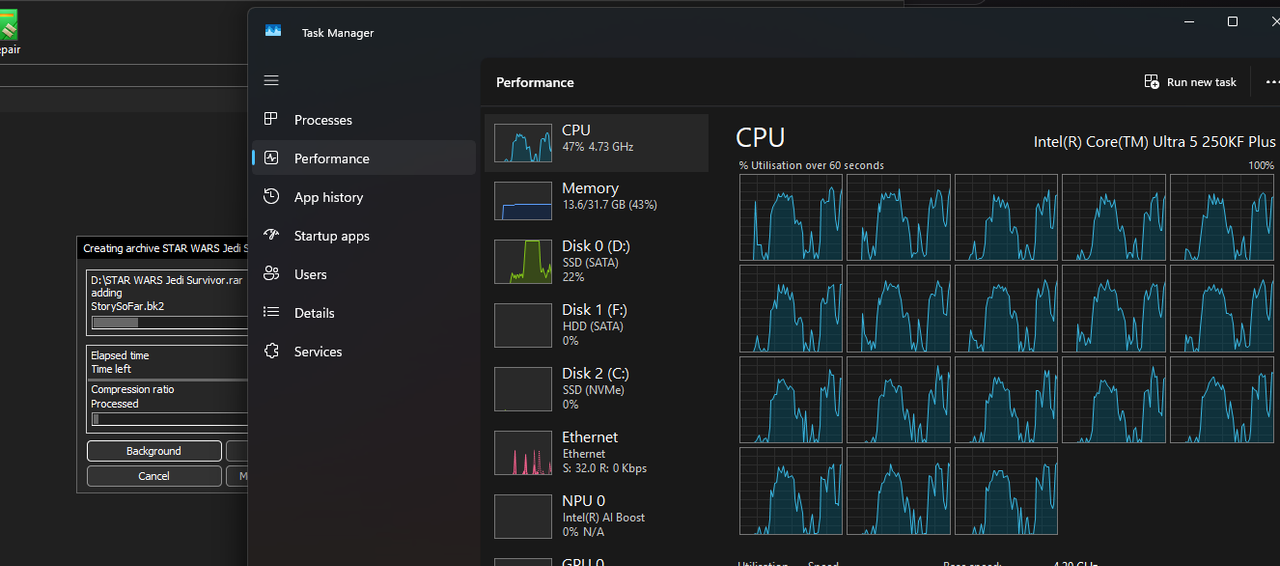The width and height of the screenshot is (1280, 566).
Task: Click 'Time left' label in WinRAR
Action: pos(111,369)
